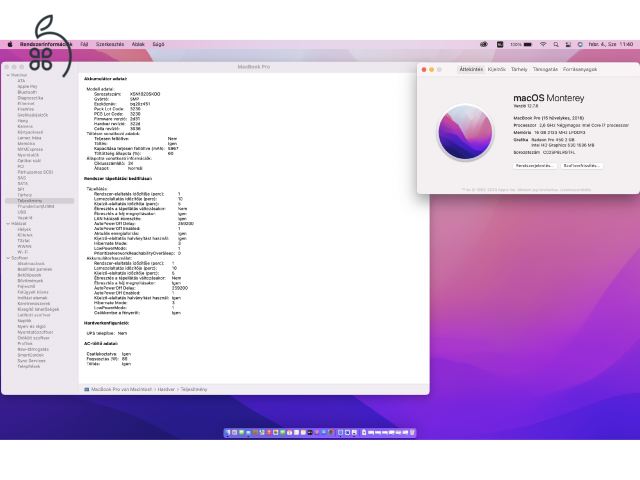
Task: Click the battery status icon in menu bar
Action: (528, 44)
